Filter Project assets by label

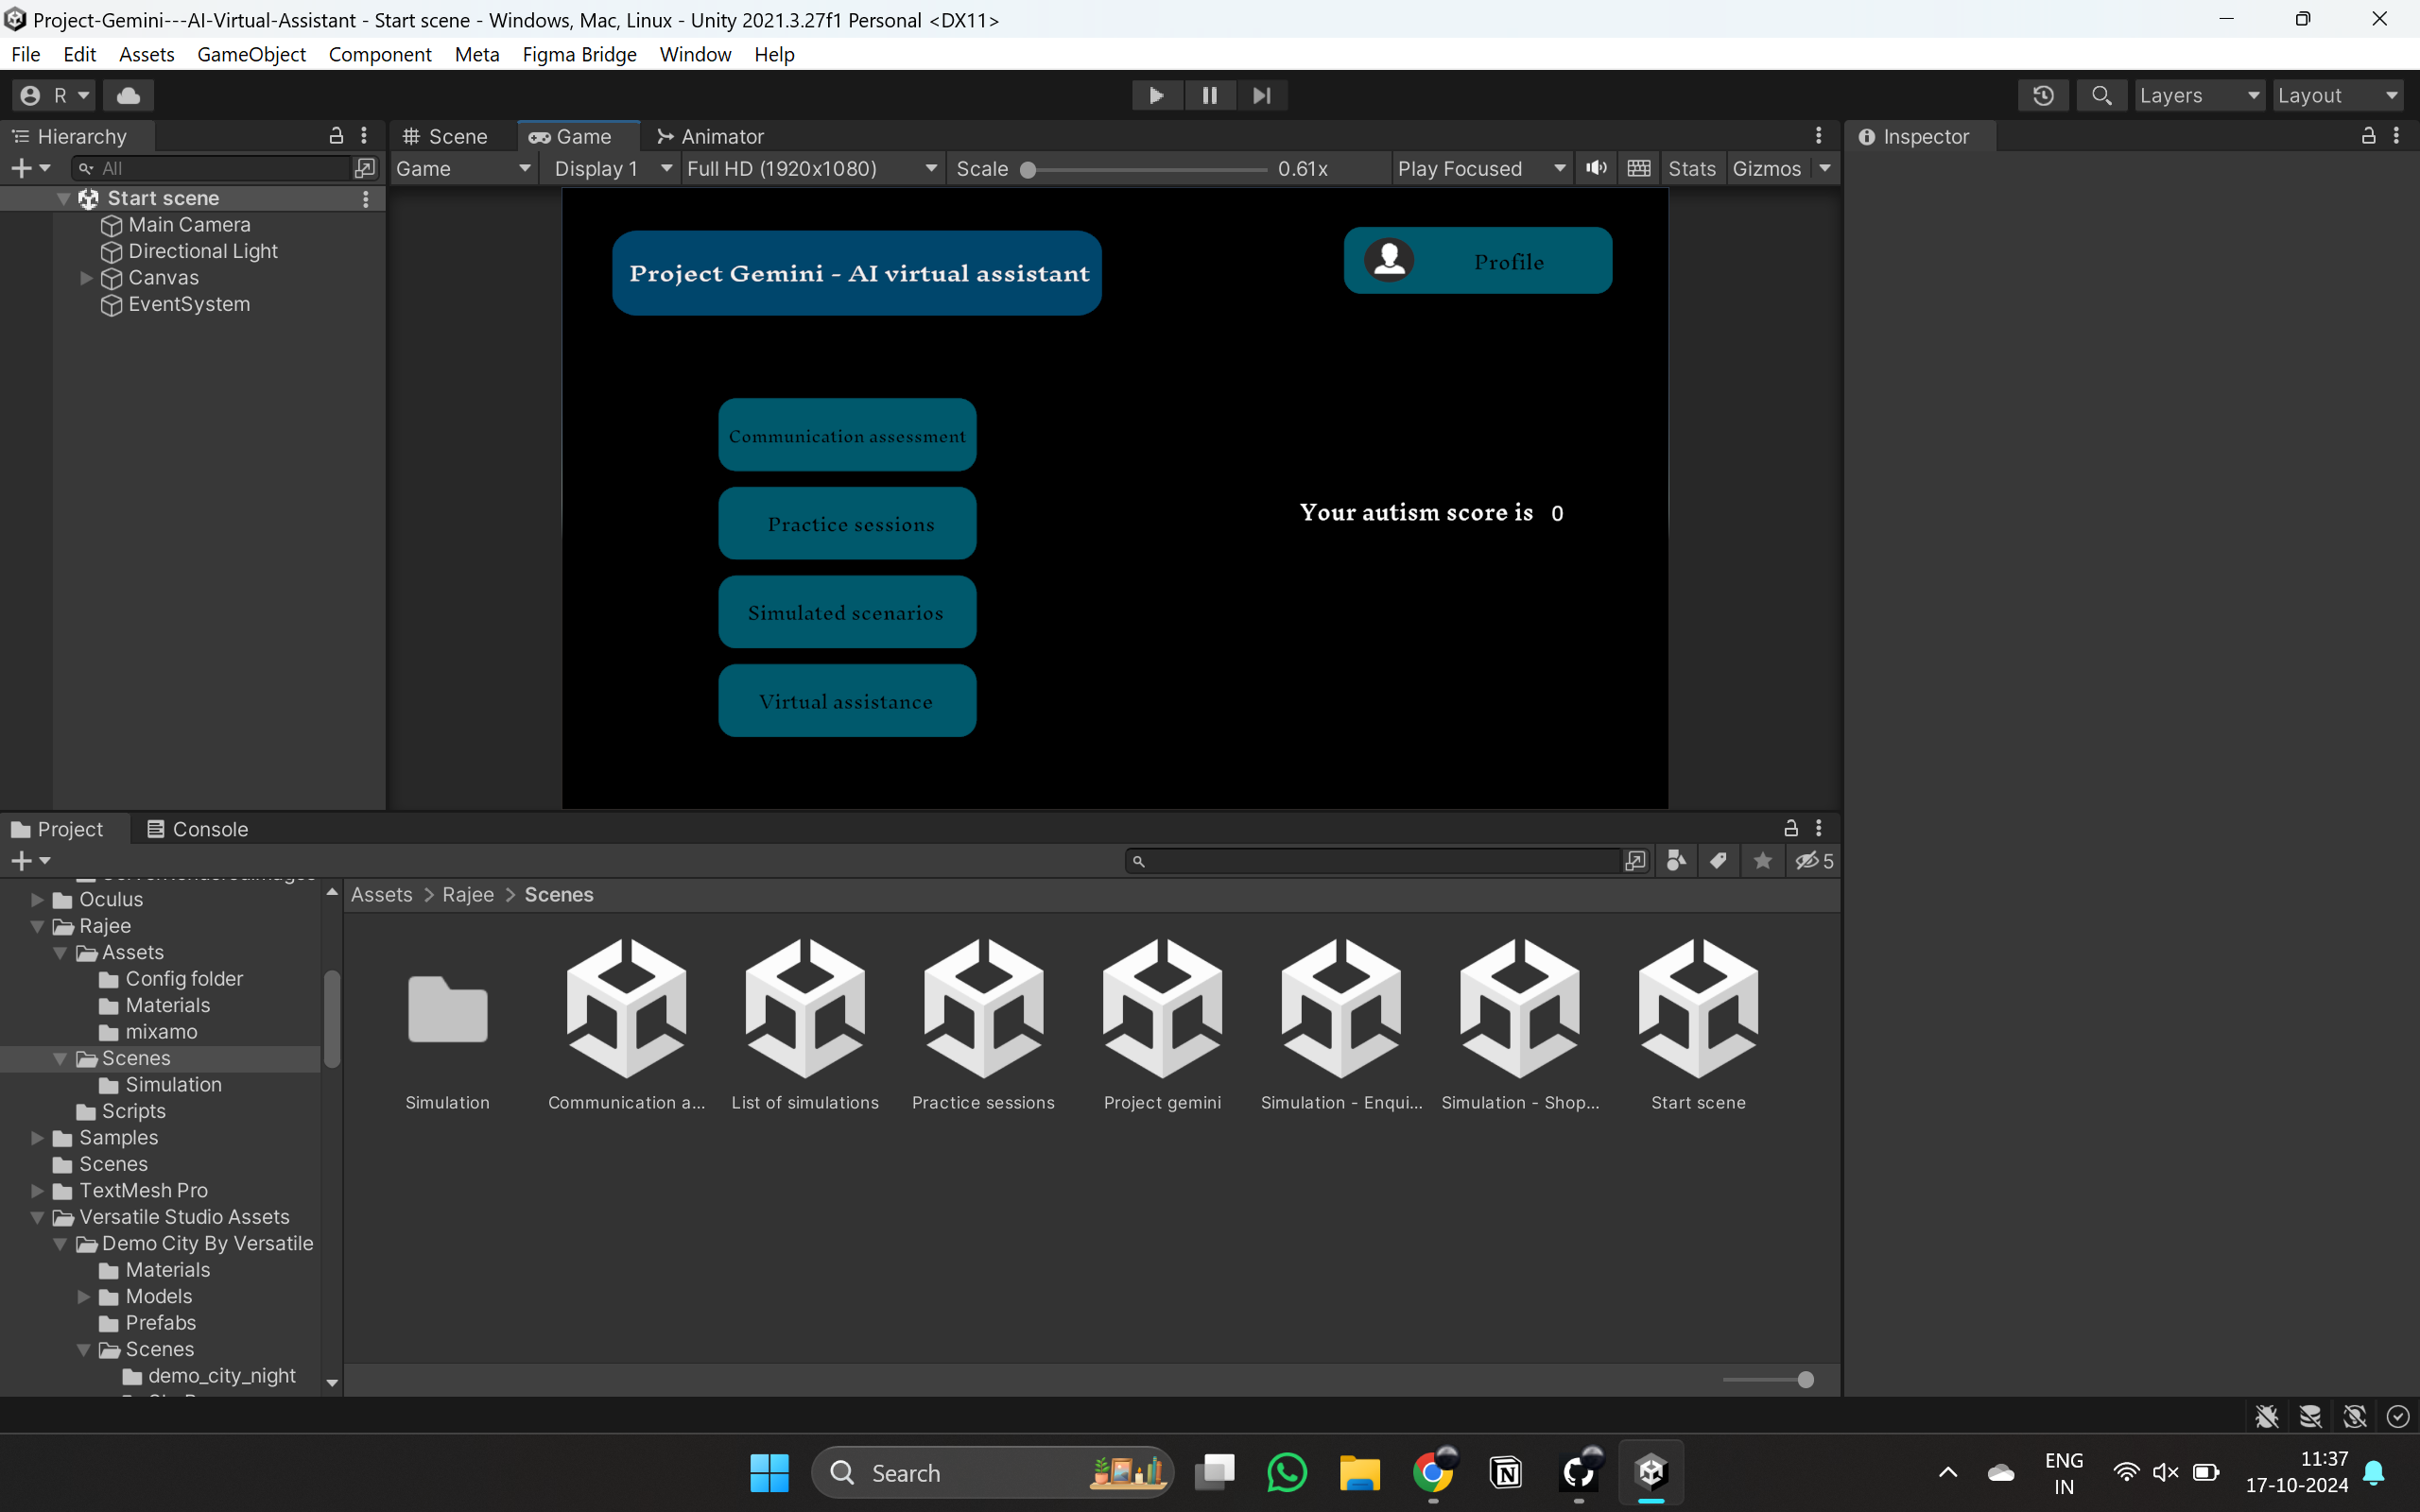point(1719,861)
